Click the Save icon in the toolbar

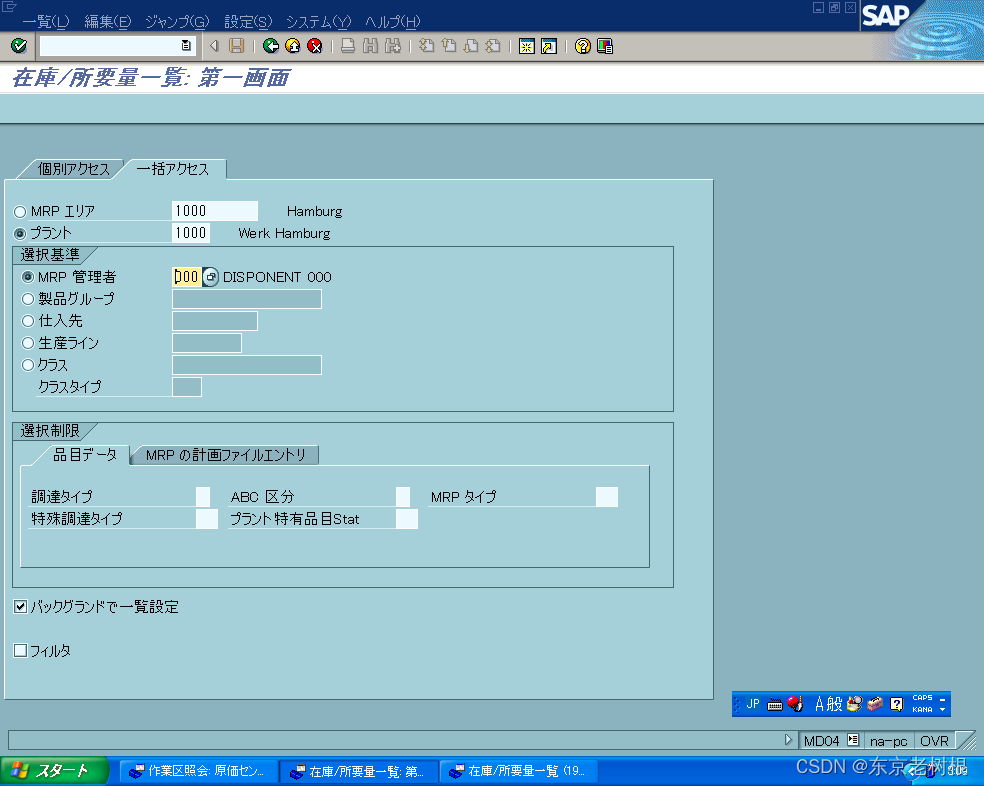[x=235, y=45]
